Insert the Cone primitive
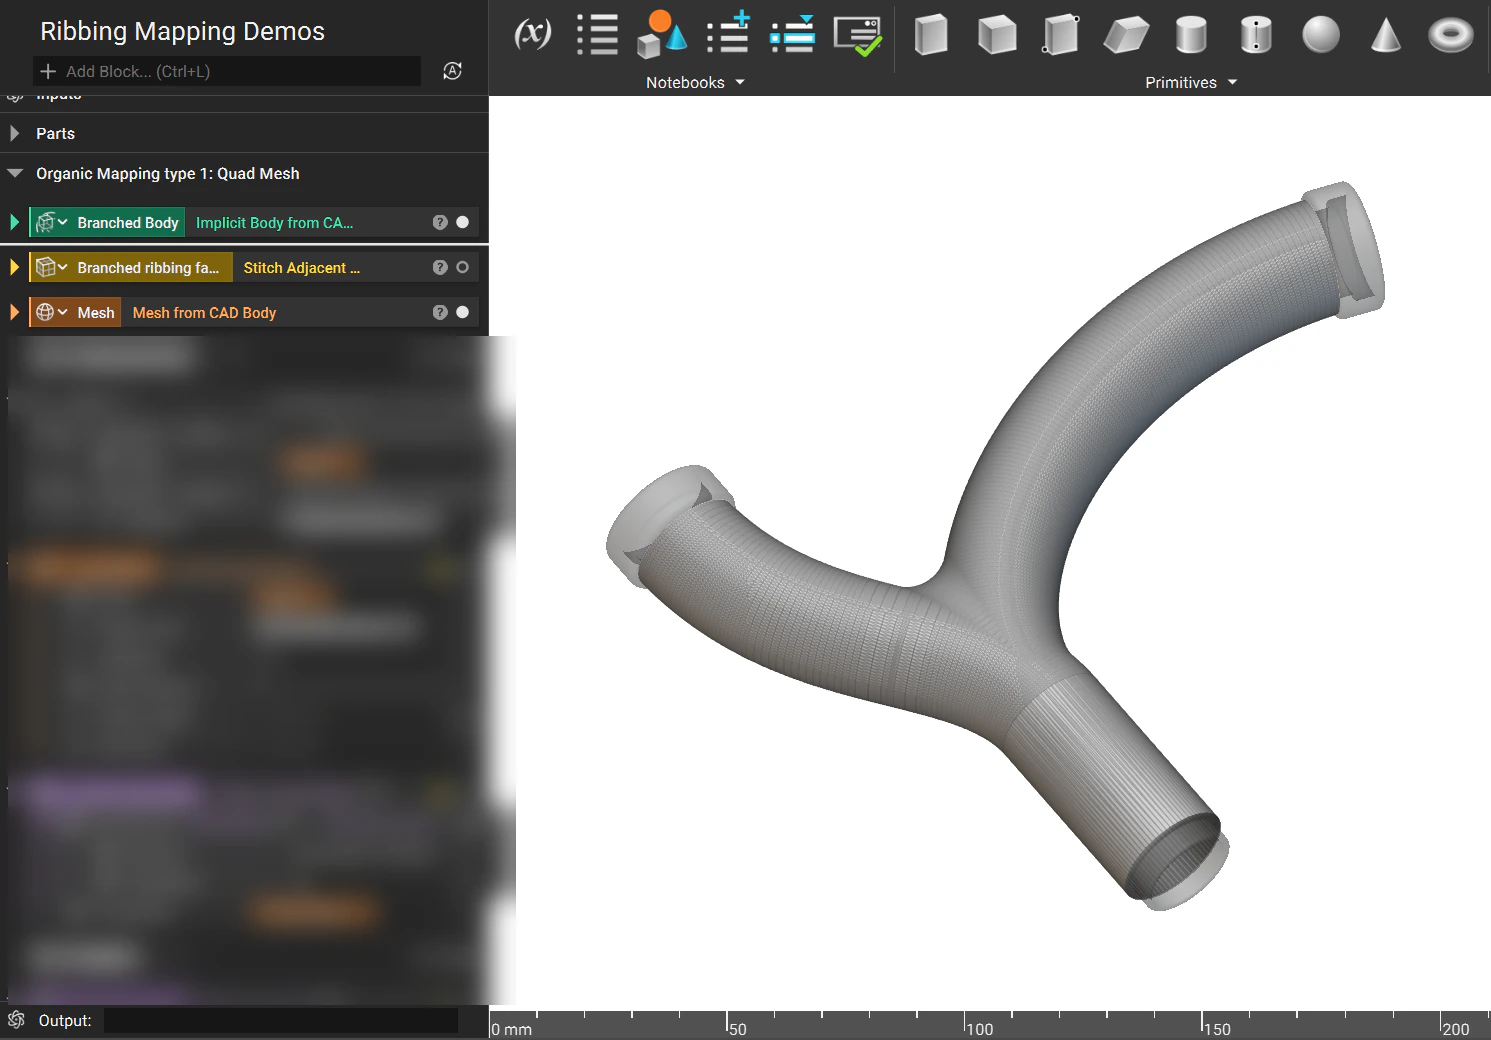Image resolution: width=1491 pixels, height=1040 pixels. [x=1385, y=35]
